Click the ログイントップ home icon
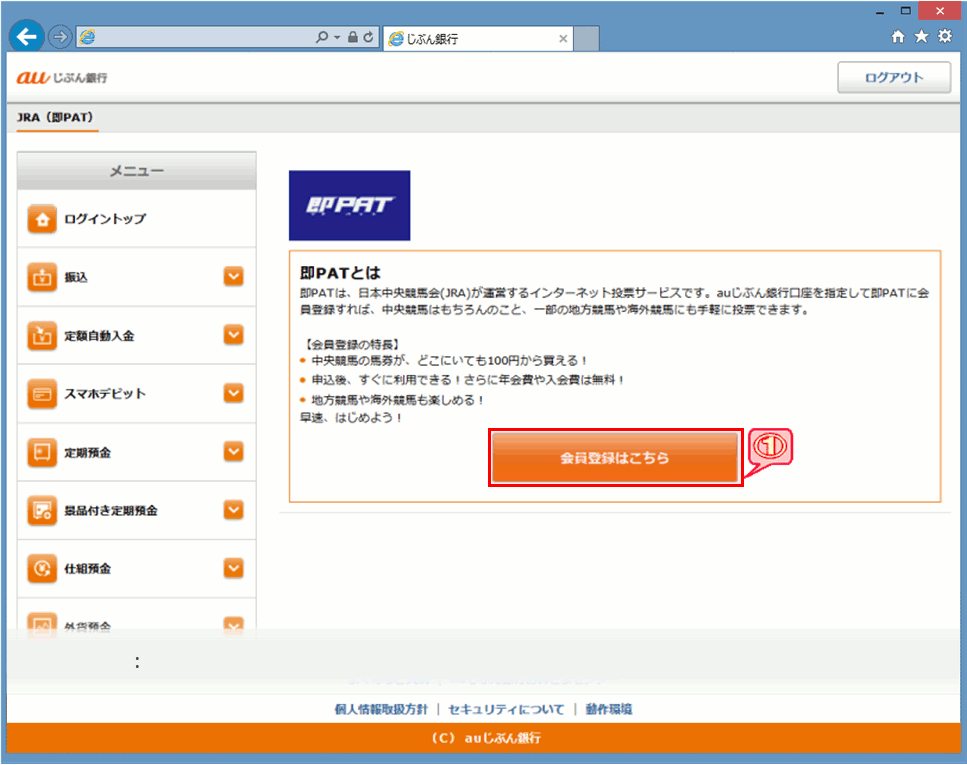 [x=42, y=219]
